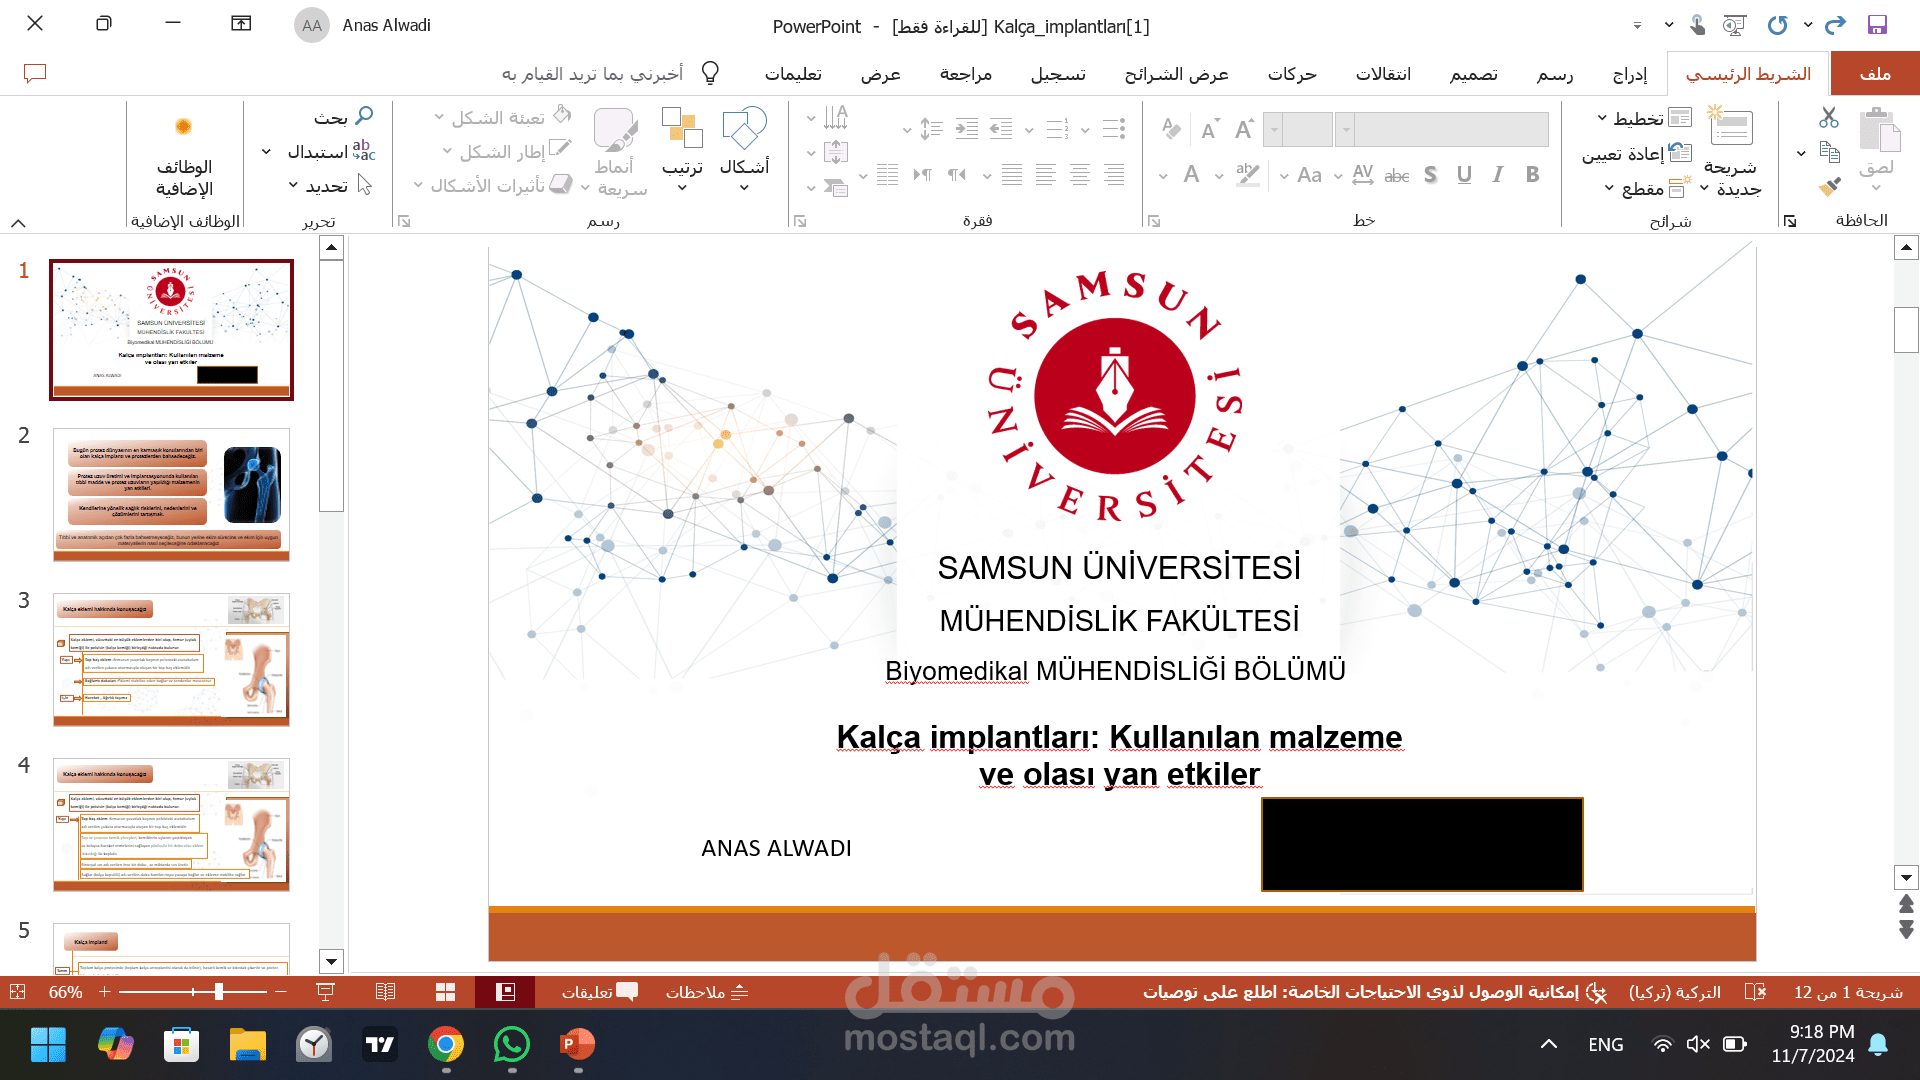The height and width of the screenshot is (1080, 1920).
Task: Click the Decrease Font Size icon
Action: coord(1209,129)
